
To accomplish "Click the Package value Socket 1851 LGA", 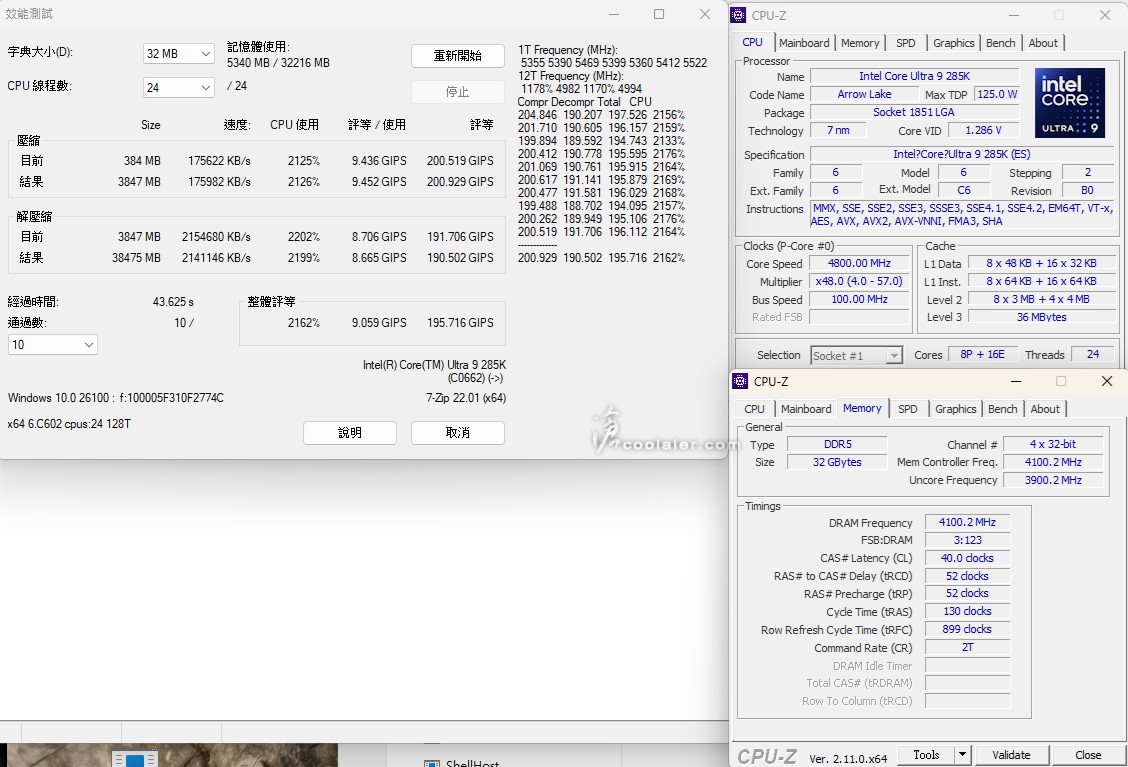I will click(x=914, y=112).
